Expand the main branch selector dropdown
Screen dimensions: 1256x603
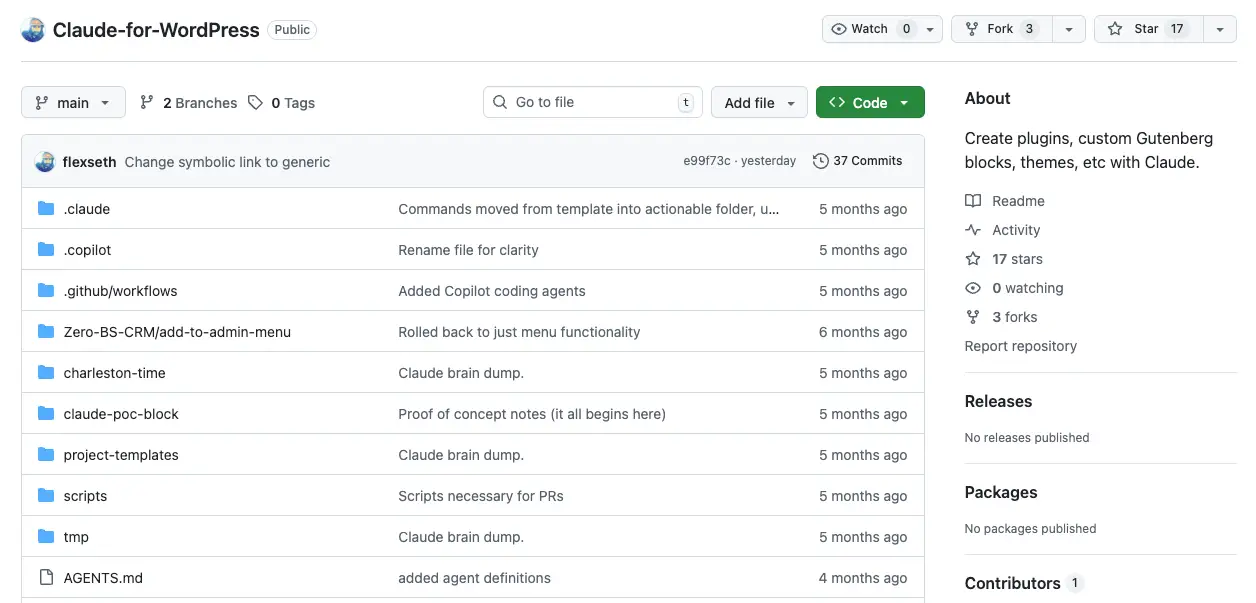(x=73, y=102)
